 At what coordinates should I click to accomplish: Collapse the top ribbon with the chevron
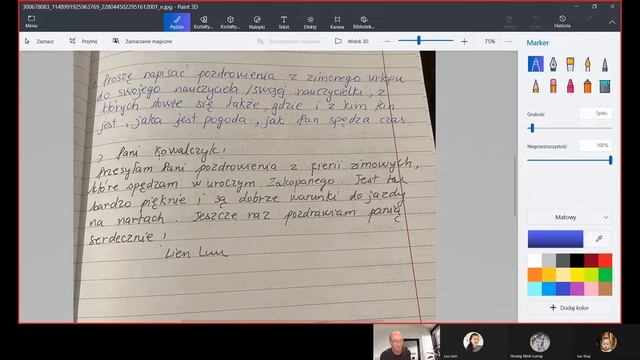click(x=612, y=22)
